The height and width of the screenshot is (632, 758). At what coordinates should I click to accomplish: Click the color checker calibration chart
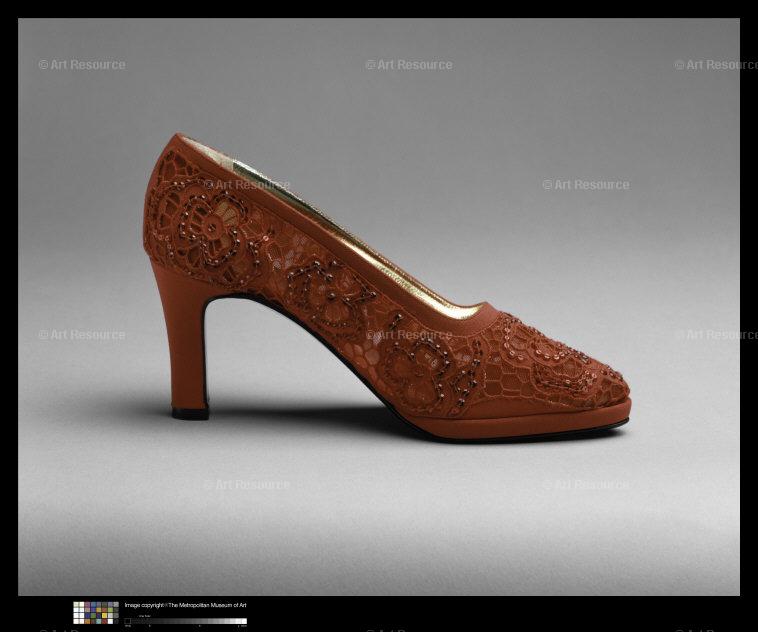click(x=96, y=613)
